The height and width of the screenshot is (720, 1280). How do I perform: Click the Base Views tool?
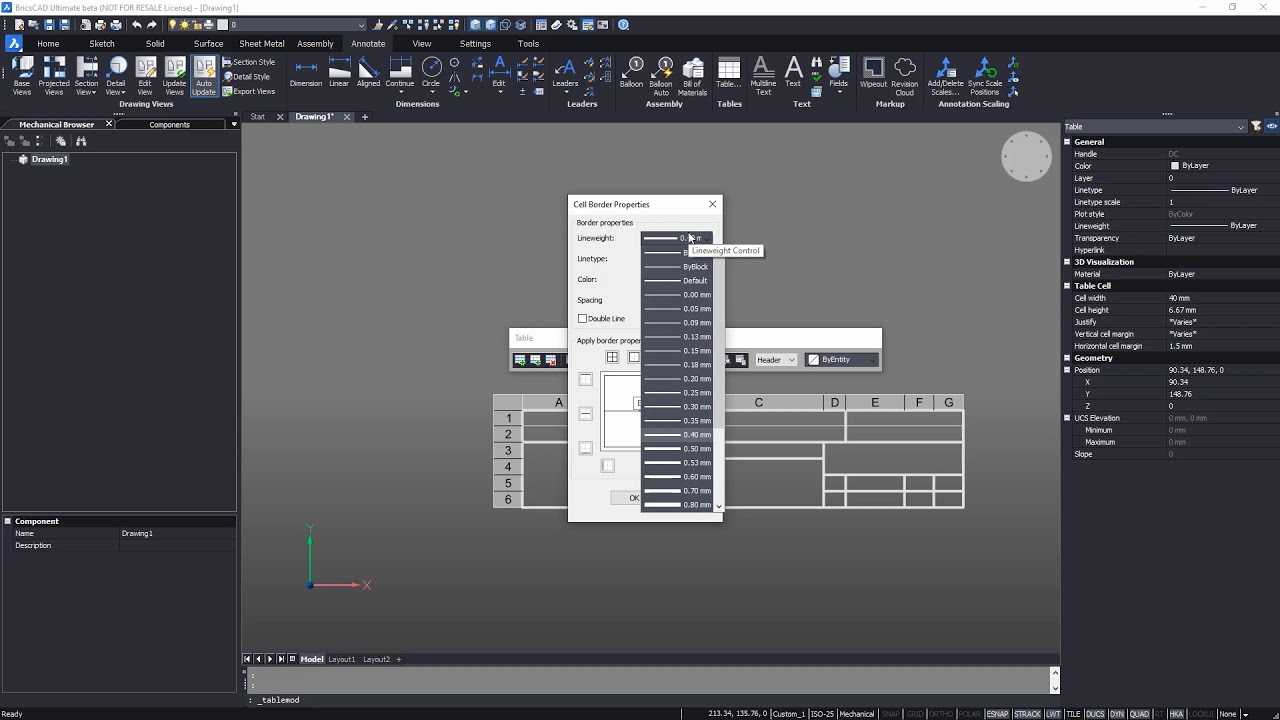[22, 76]
